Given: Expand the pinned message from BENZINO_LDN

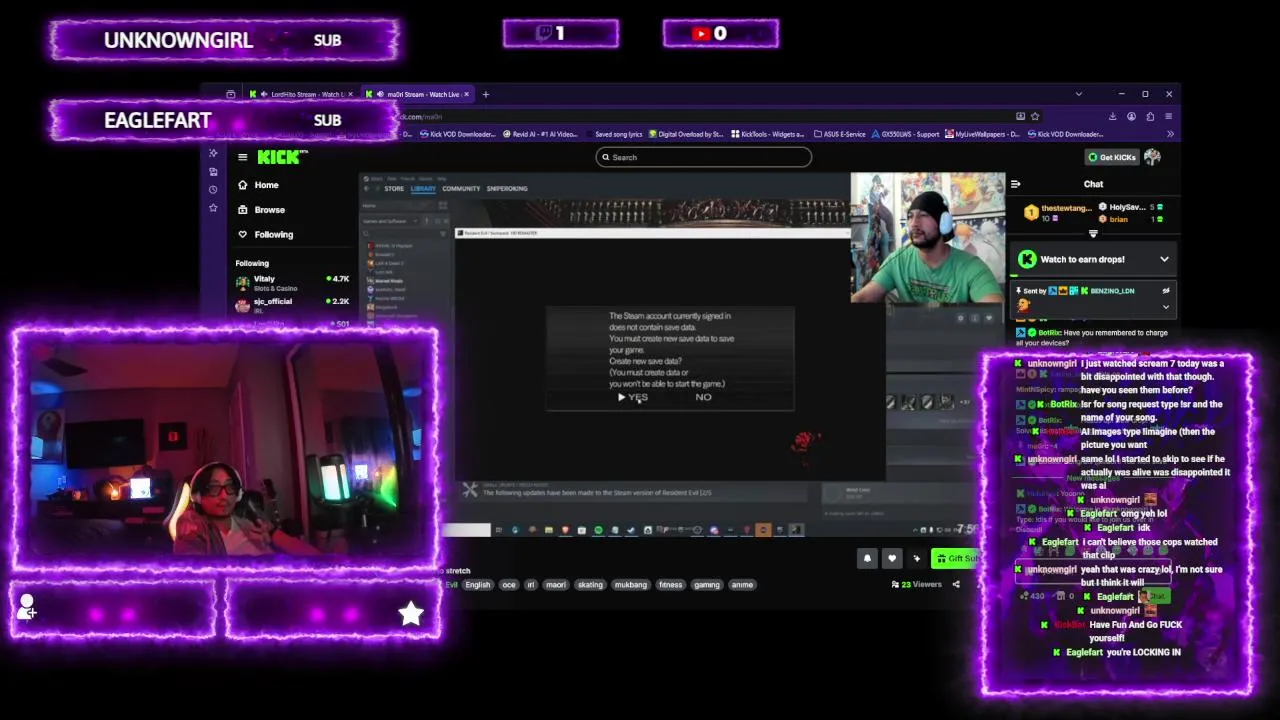Looking at the screenshot, I should pos(1166,307).
